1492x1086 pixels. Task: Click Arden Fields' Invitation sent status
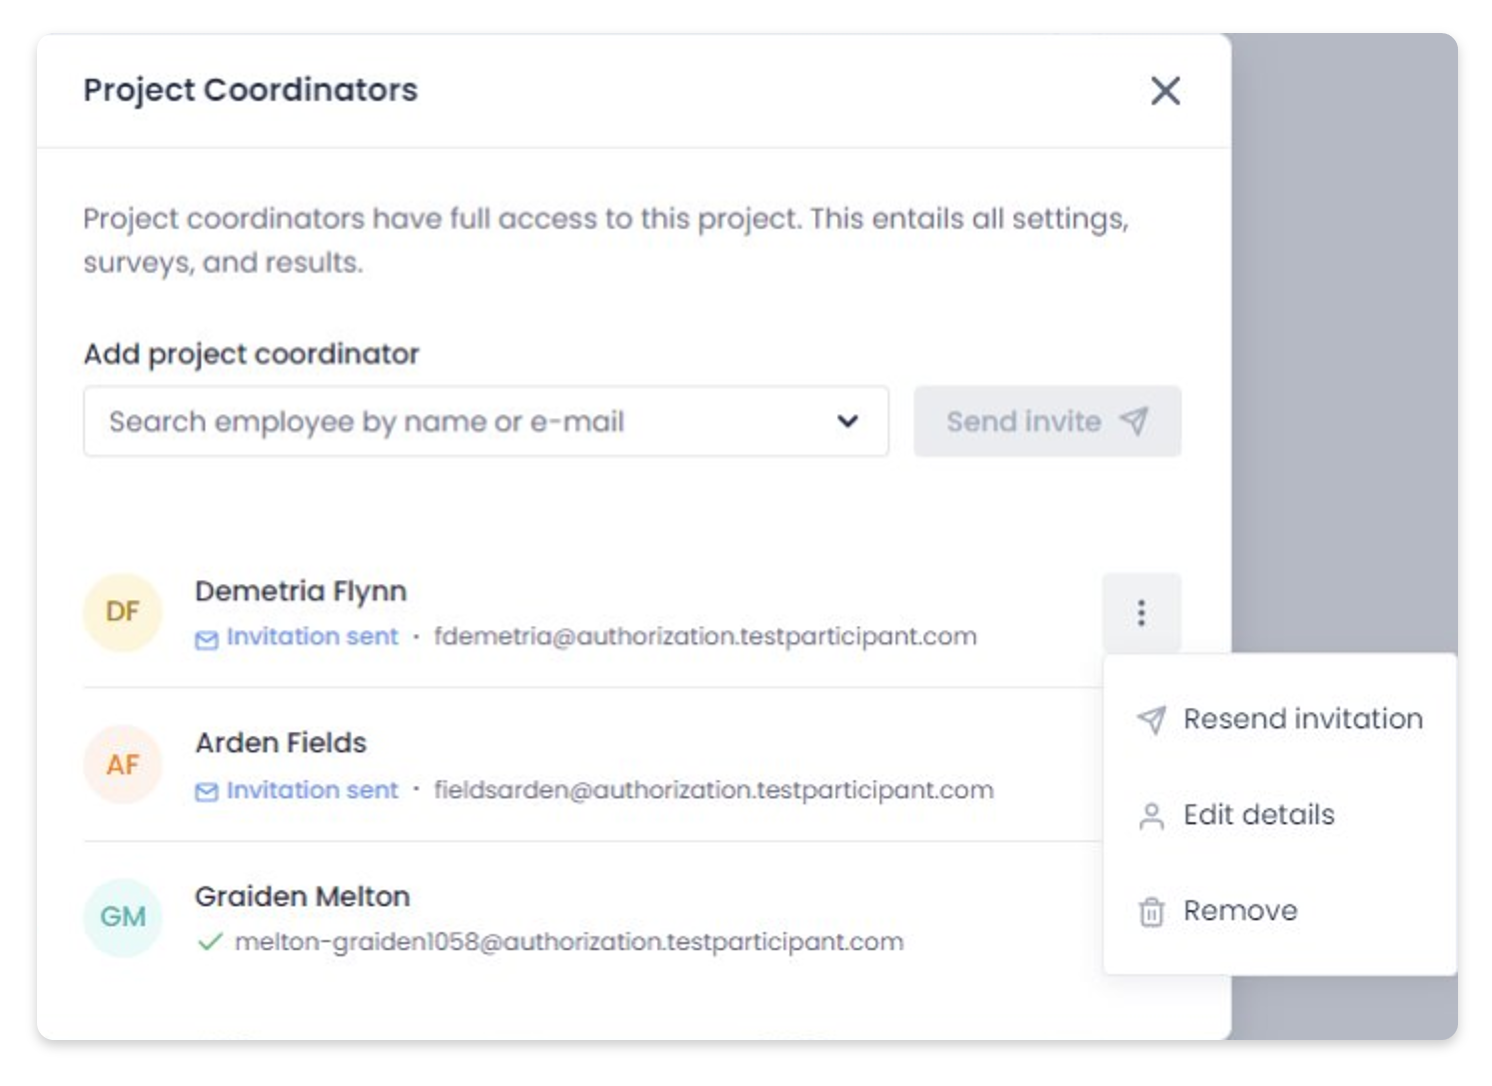tap(312, 790)
